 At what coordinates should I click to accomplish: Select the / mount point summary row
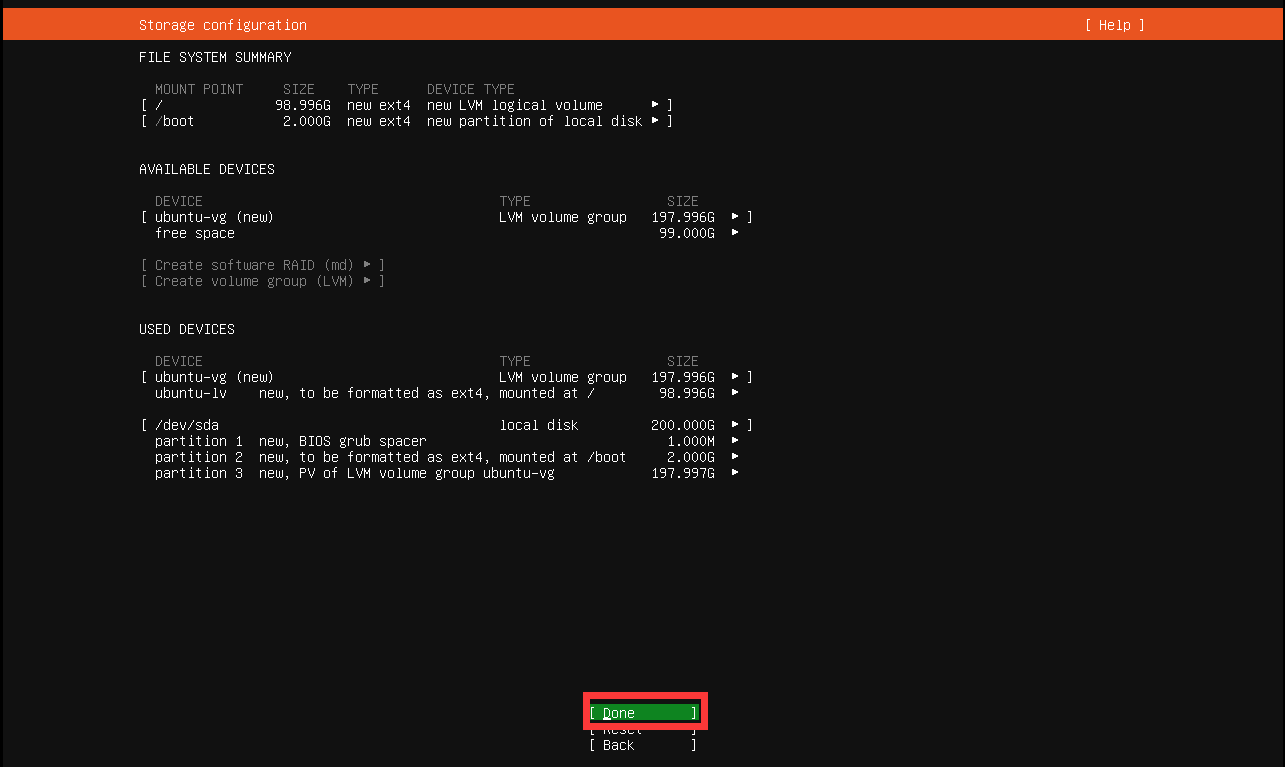(x=407, y=105)
